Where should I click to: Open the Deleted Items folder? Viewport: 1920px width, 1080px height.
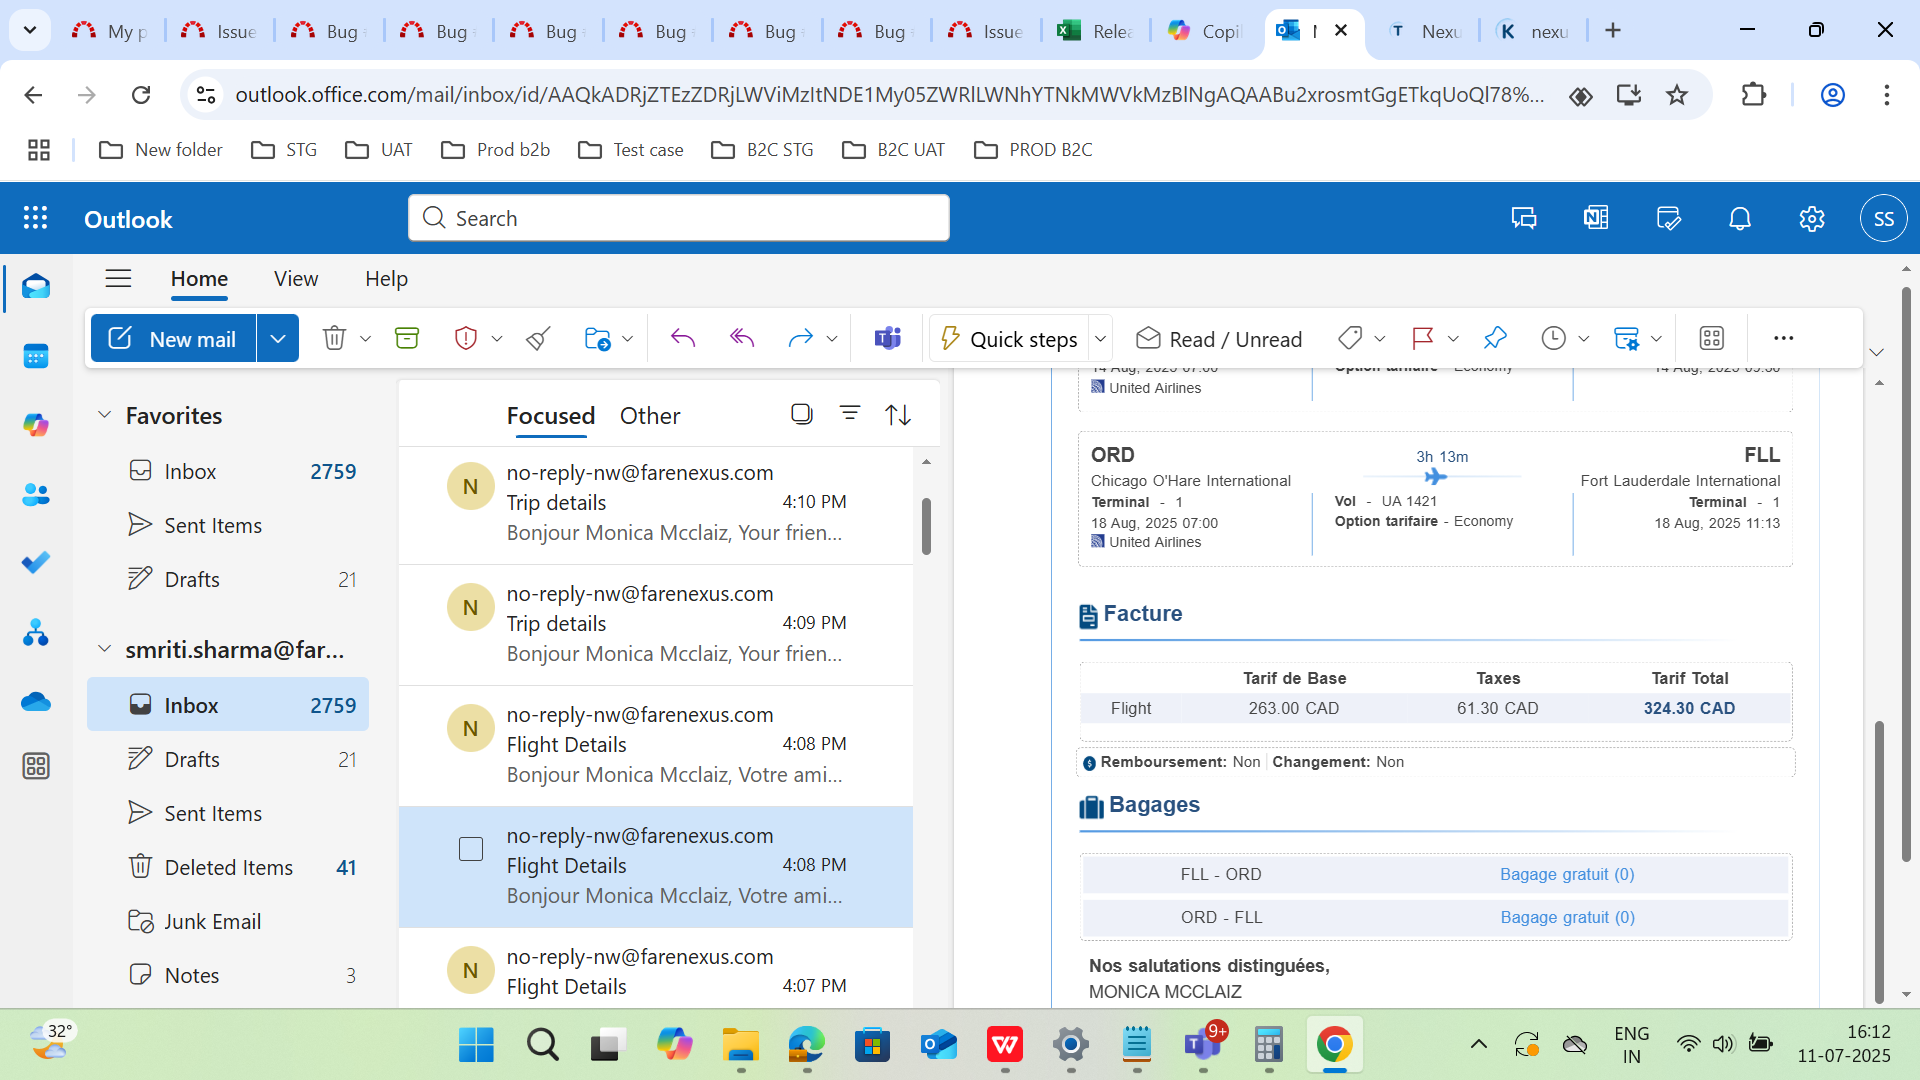pyautogui.click(x=228, y=867)
